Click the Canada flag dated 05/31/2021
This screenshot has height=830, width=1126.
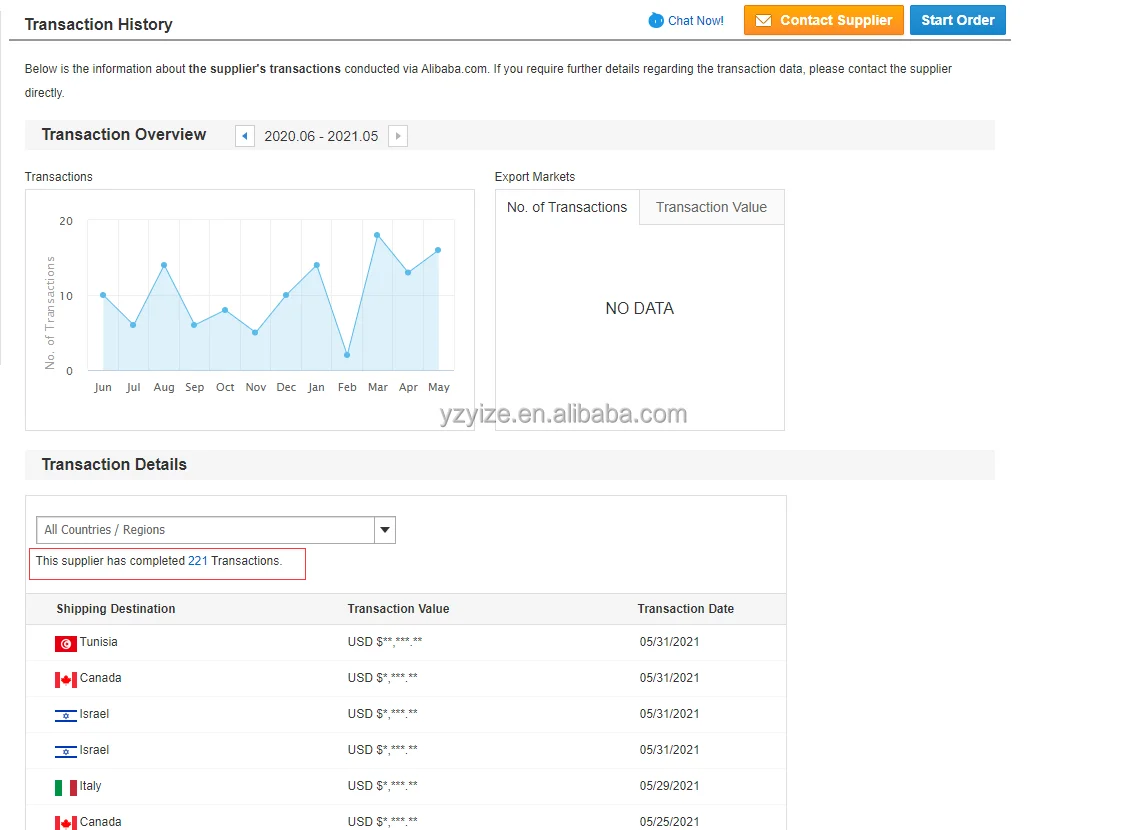coord(66,679)
